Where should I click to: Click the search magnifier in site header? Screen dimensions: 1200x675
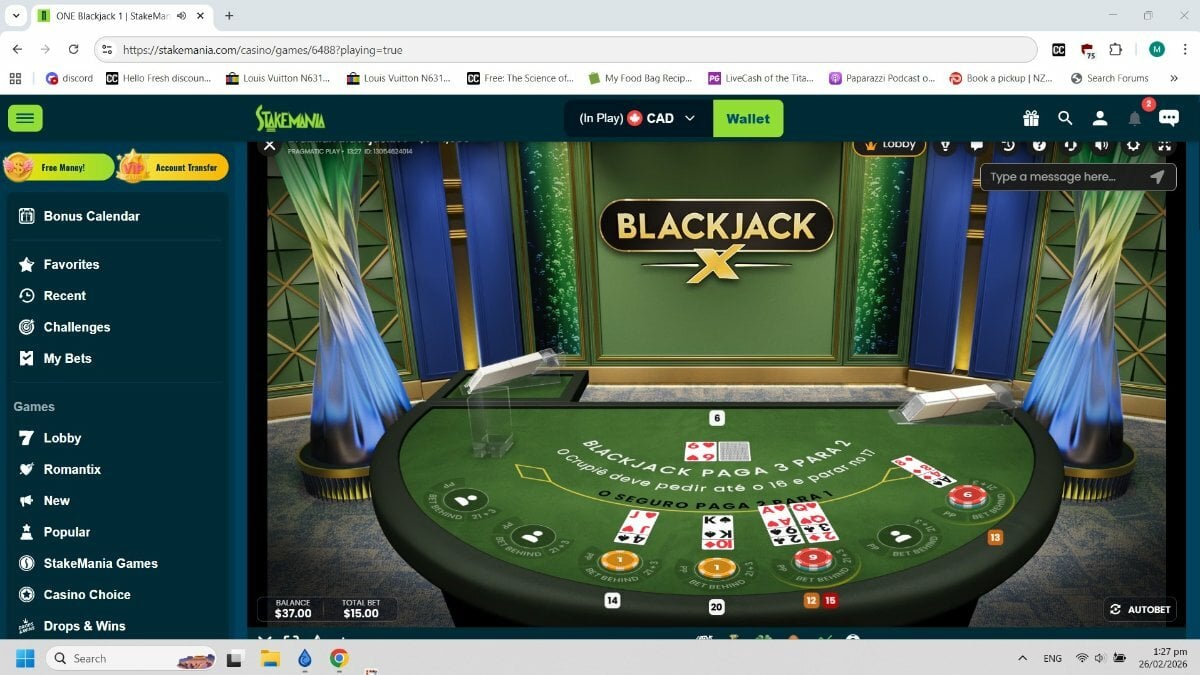tap(1065, 118)
